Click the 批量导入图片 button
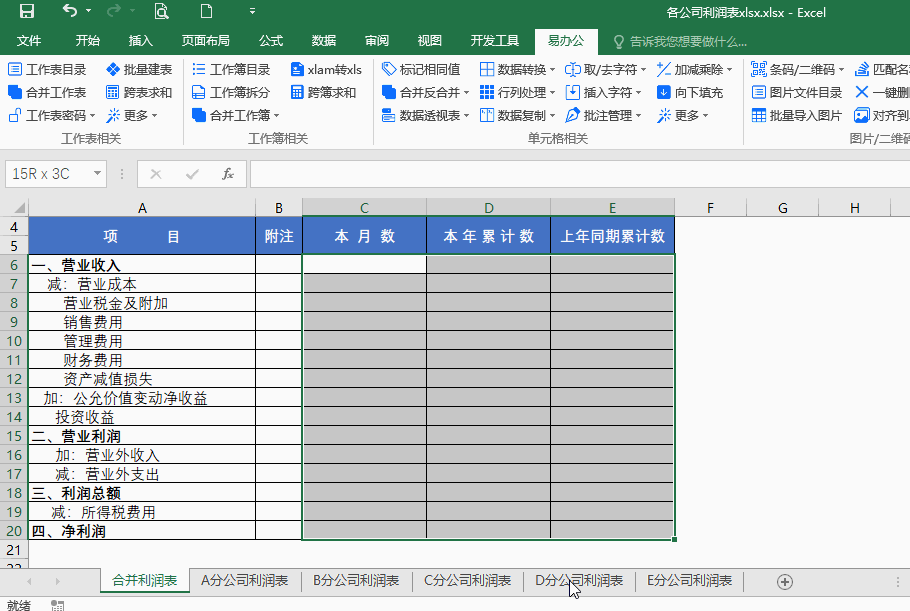The width and height of the screenshot is (910, 611). coord(796,115)
